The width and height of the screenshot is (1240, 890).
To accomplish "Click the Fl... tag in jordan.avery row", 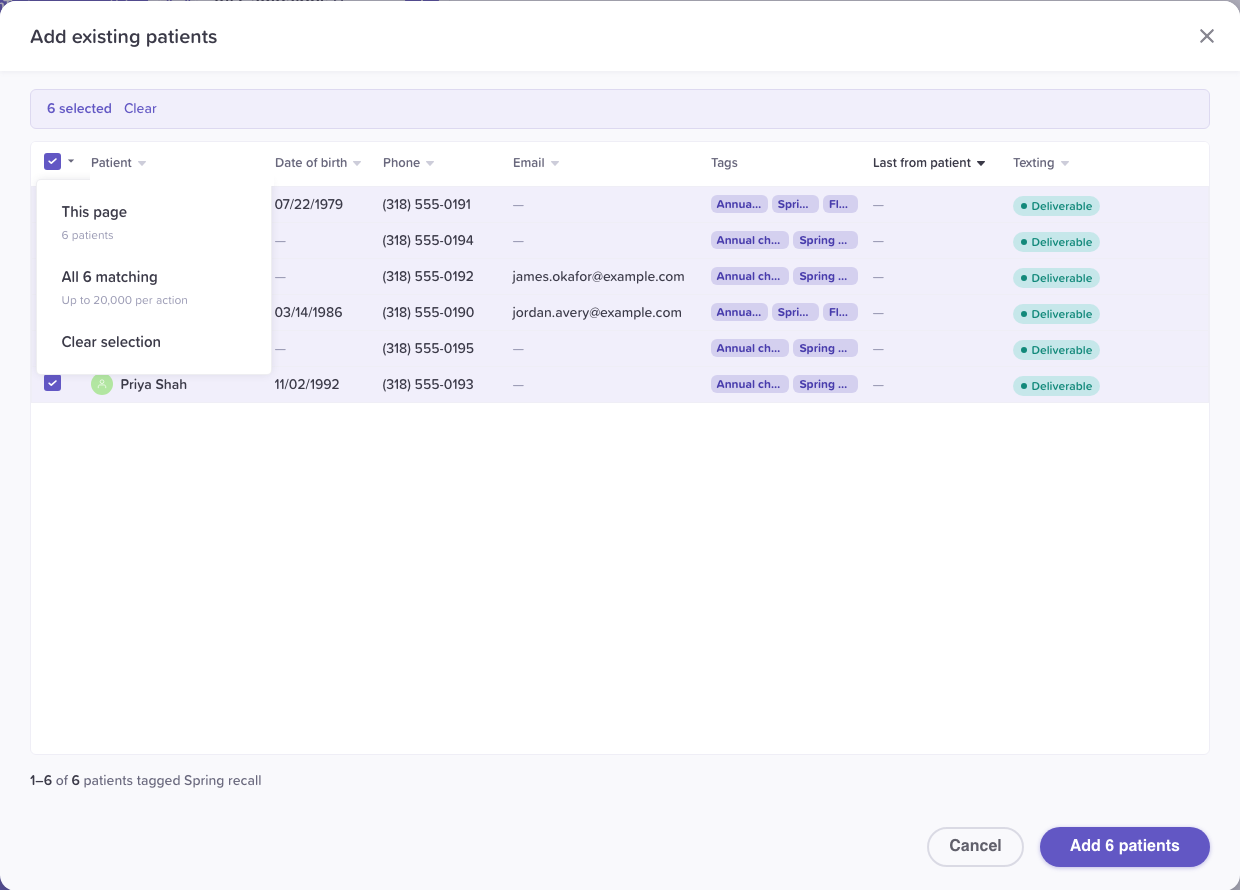I will pos(840,312).
